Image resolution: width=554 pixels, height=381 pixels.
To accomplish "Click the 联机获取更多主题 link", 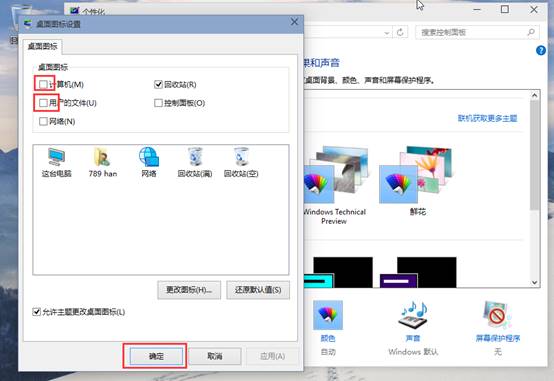I will tap(487, 118).
